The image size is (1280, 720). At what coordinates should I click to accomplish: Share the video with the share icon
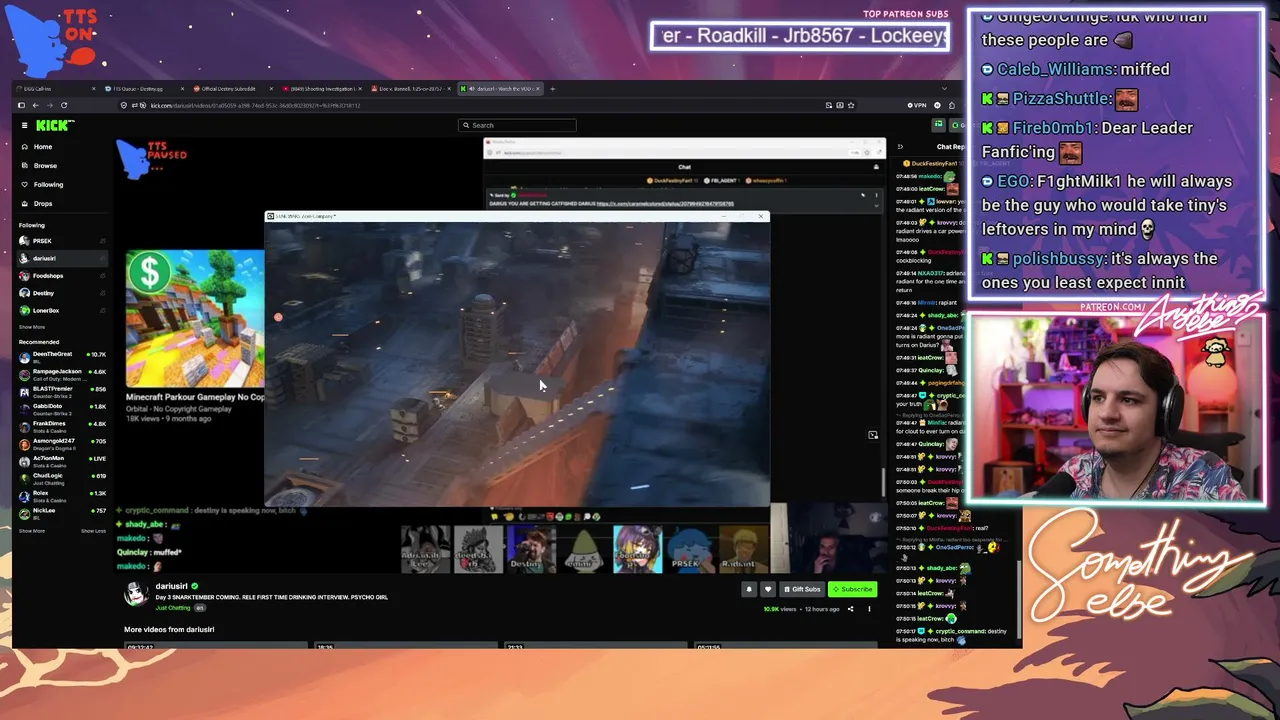(851, 609)
